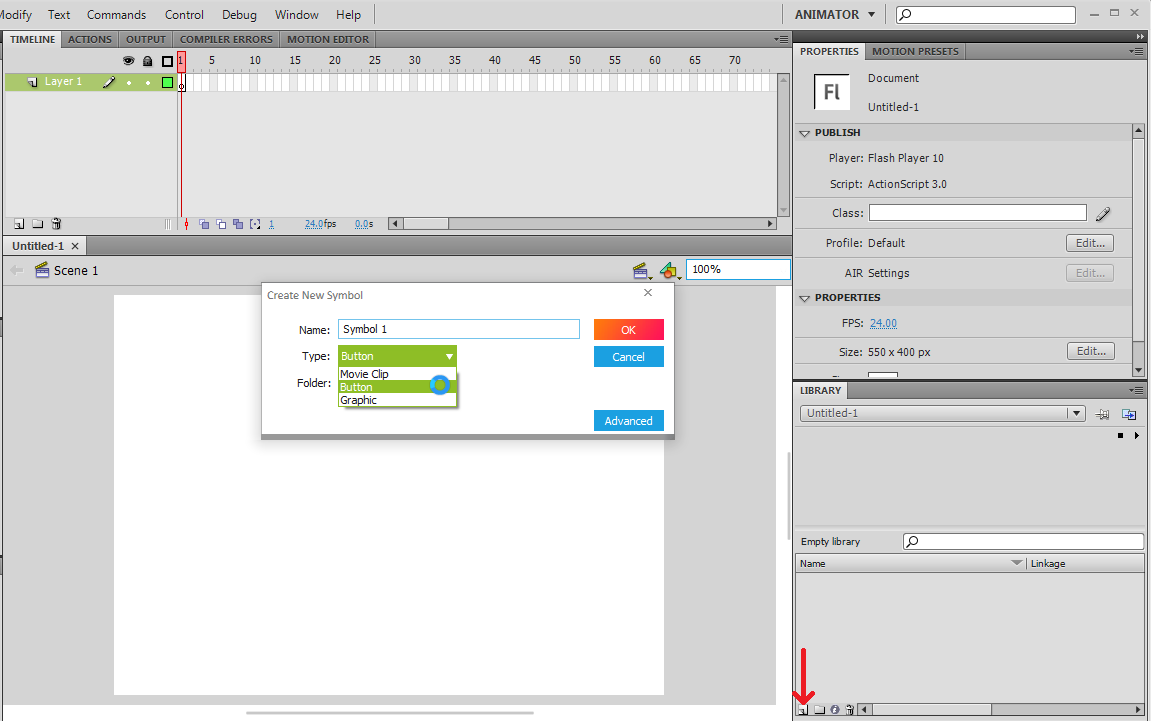Screen dimensions: 1151x721
Task: Switch to the Motion Editor tab
Action: [x=328, y=40]
